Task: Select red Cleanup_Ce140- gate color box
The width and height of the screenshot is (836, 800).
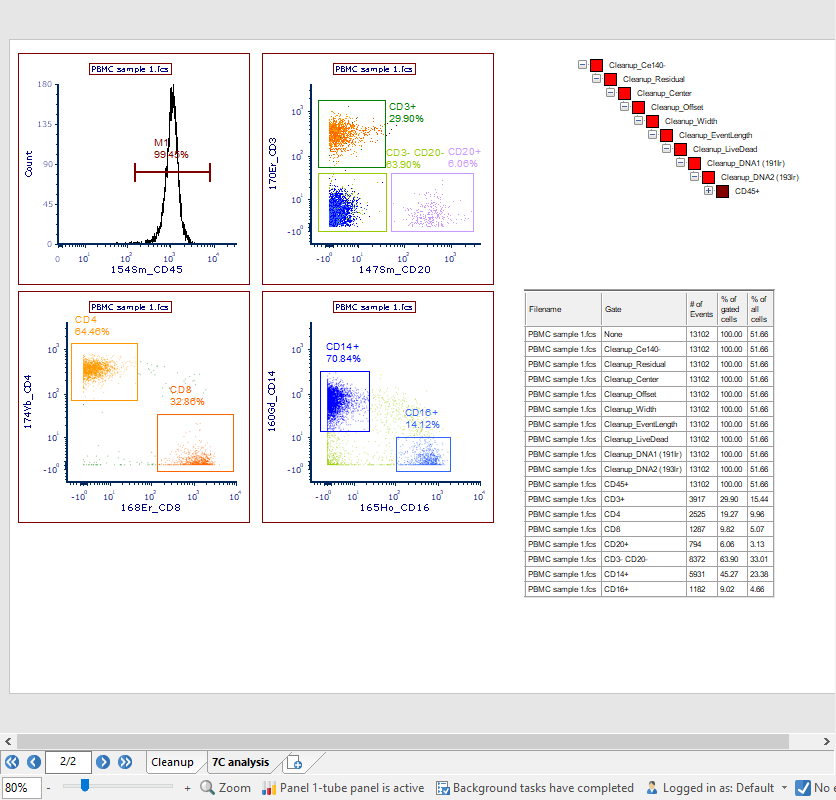Action: tap(597, 65)
